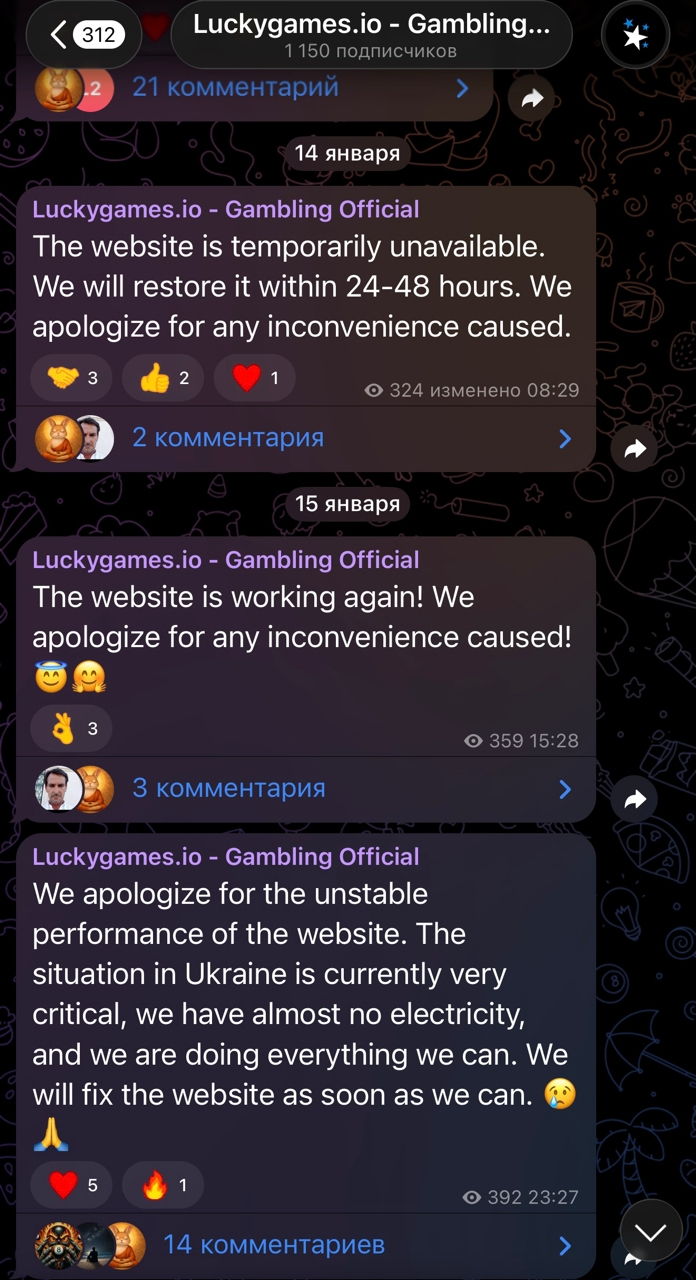This screenshot has width=696, height=1280.
Task: Expand the 2 комментария thread chevron
Action: tap(565, 438)
